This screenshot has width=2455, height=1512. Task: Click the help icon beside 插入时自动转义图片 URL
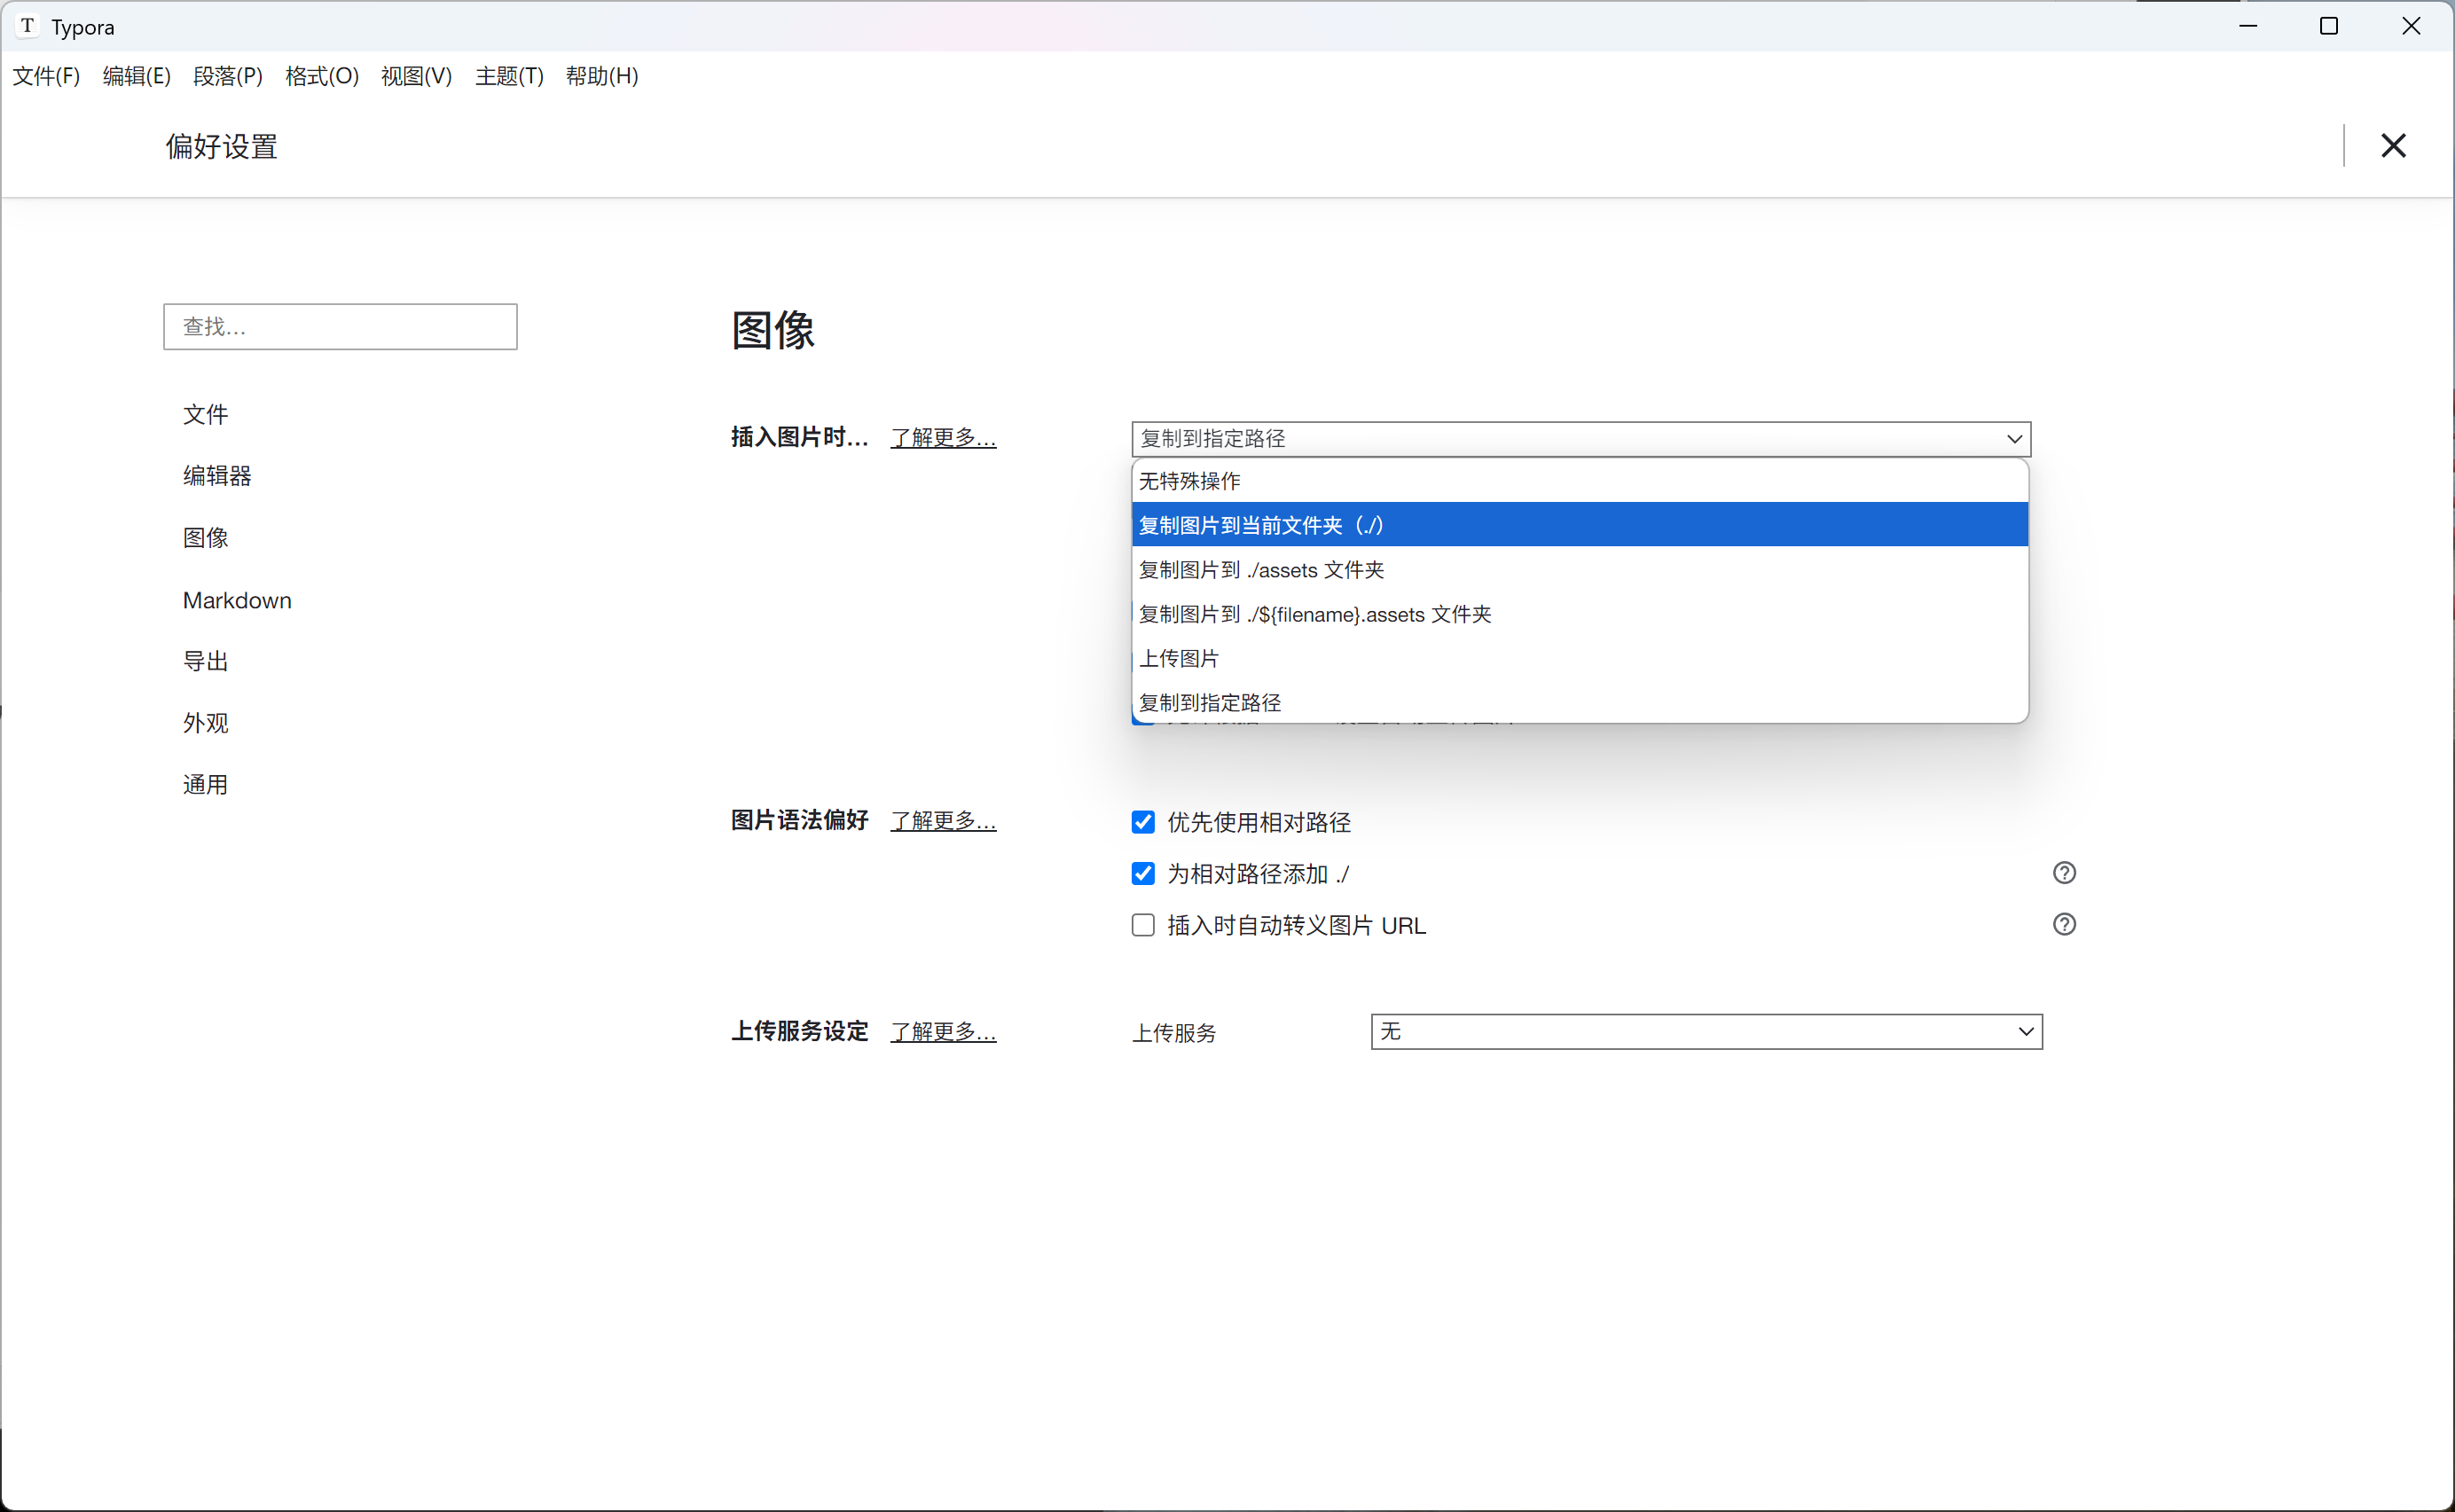(x=2064, y=924)
